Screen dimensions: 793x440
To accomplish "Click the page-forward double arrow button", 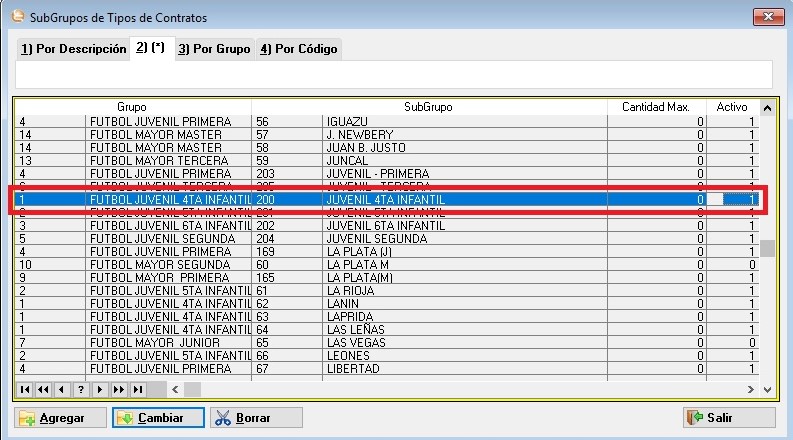I will (119, 389).
